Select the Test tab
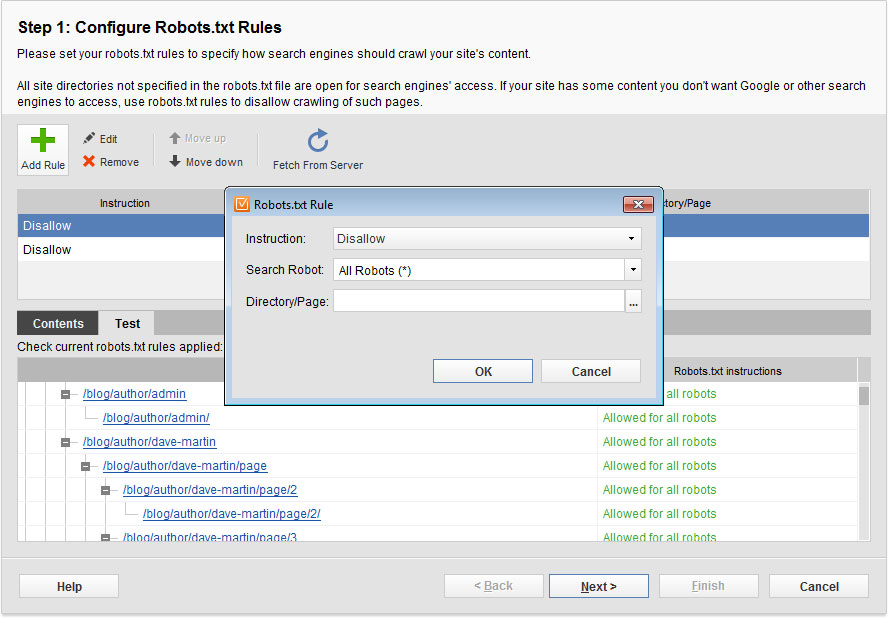This screenshot has width=888, height=618. [127, 323]
